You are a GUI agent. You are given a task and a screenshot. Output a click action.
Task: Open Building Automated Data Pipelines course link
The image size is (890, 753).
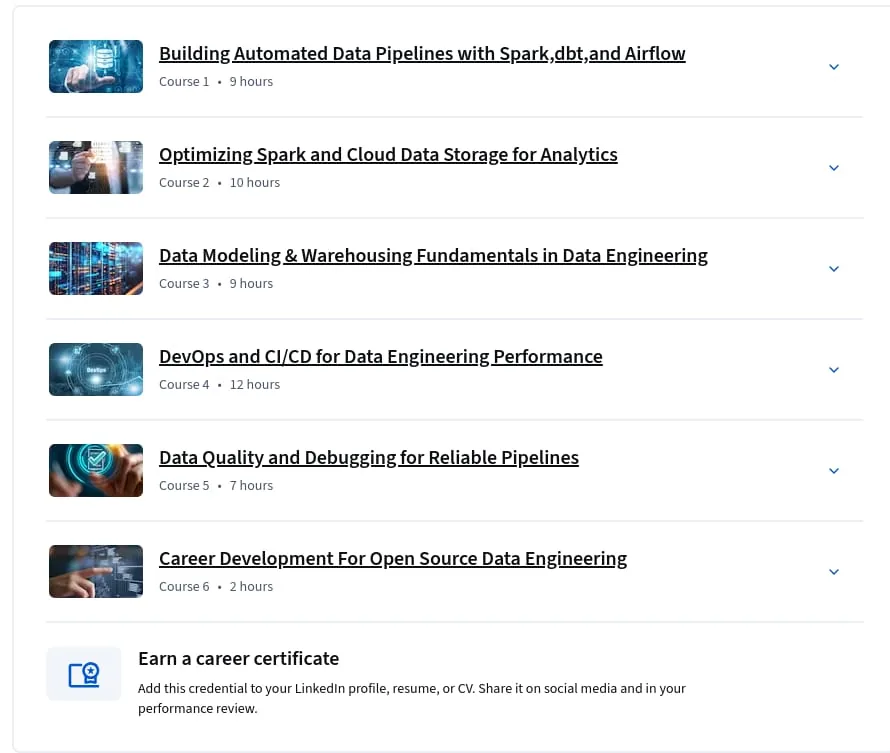422,54
